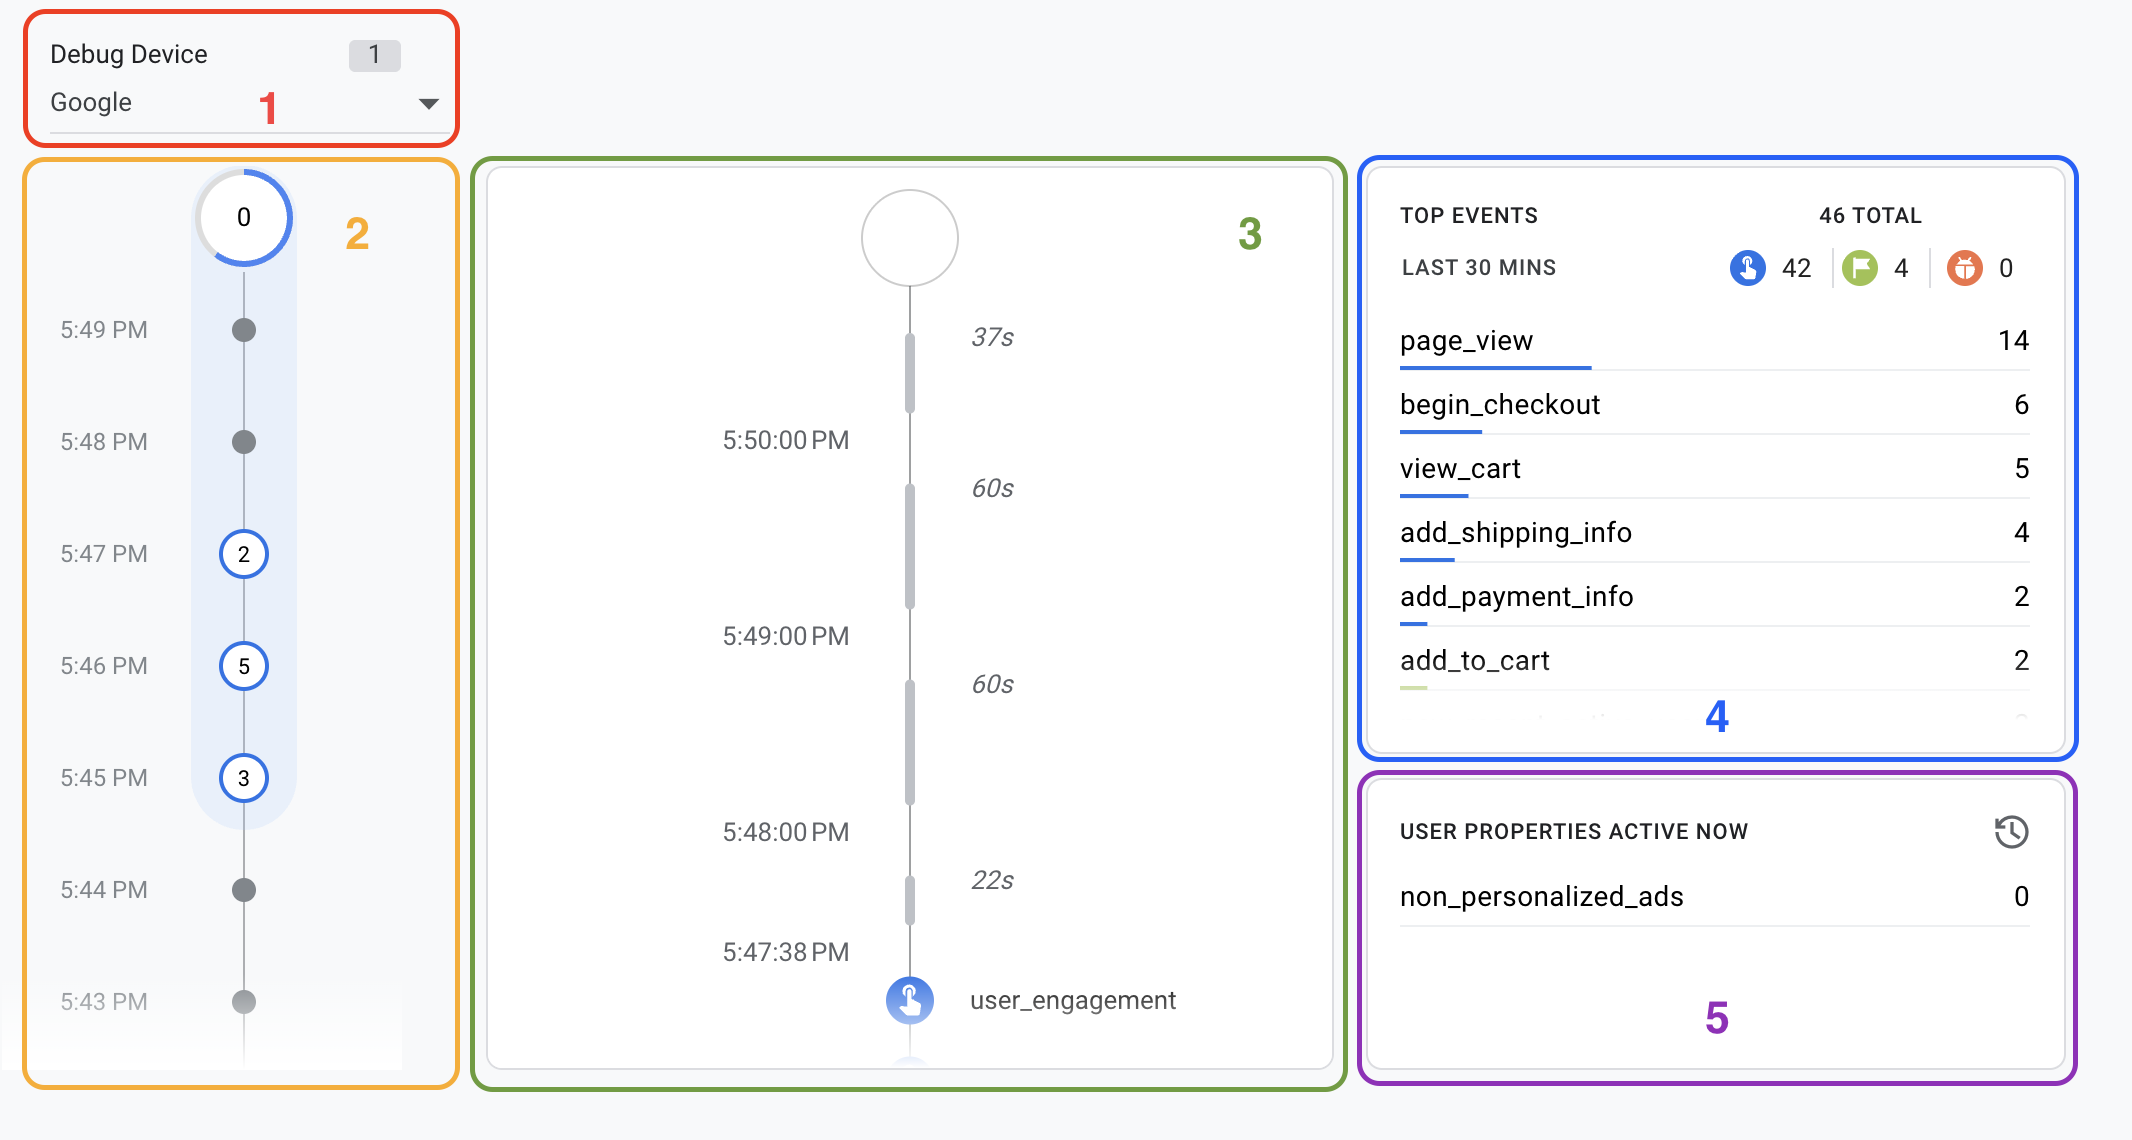Image resolution: width=2132 pixels, height=1140 pixels.
Task: Open the Debug Device dropdown arrow
Action: click(429, 104)
